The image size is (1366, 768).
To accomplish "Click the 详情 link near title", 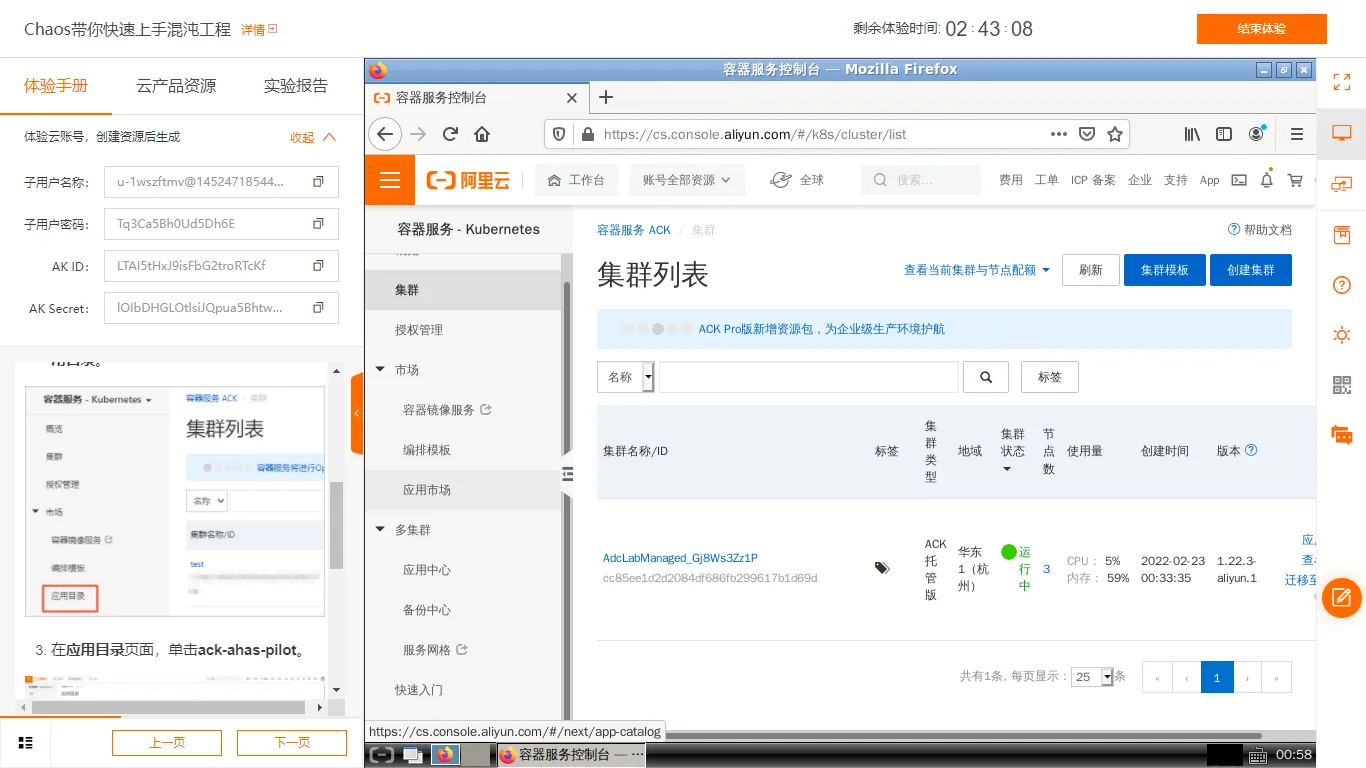I will pos(259,30).
